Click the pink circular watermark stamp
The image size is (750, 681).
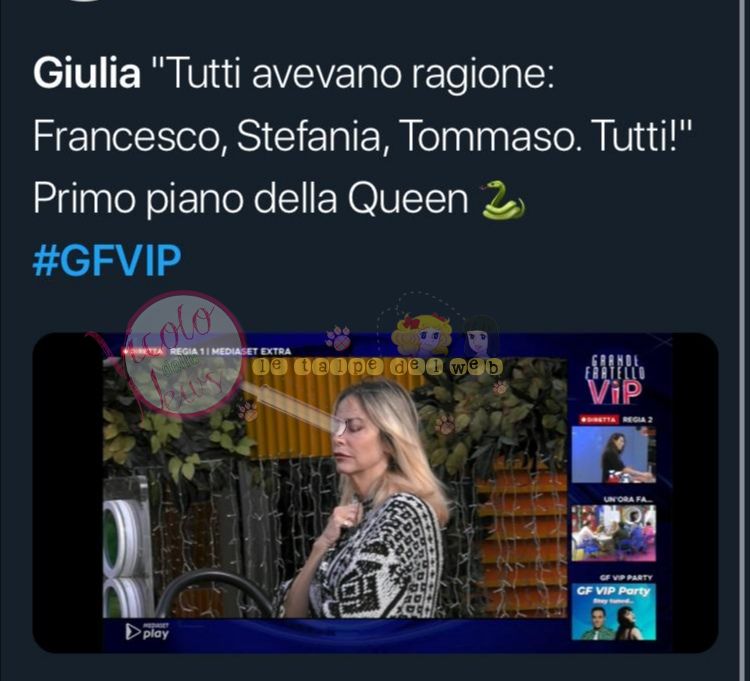[x=186, y=354]
